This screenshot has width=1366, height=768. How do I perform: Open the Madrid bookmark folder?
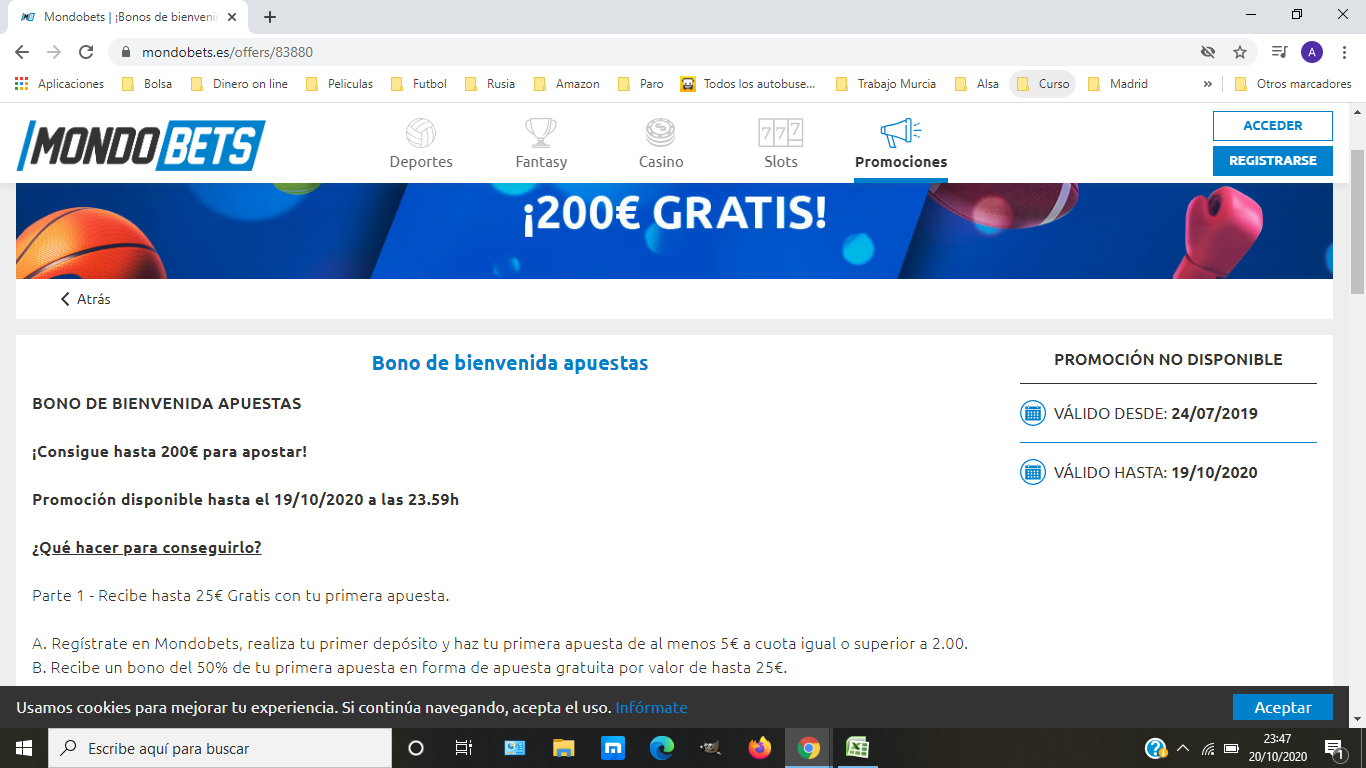point(1118,84)
